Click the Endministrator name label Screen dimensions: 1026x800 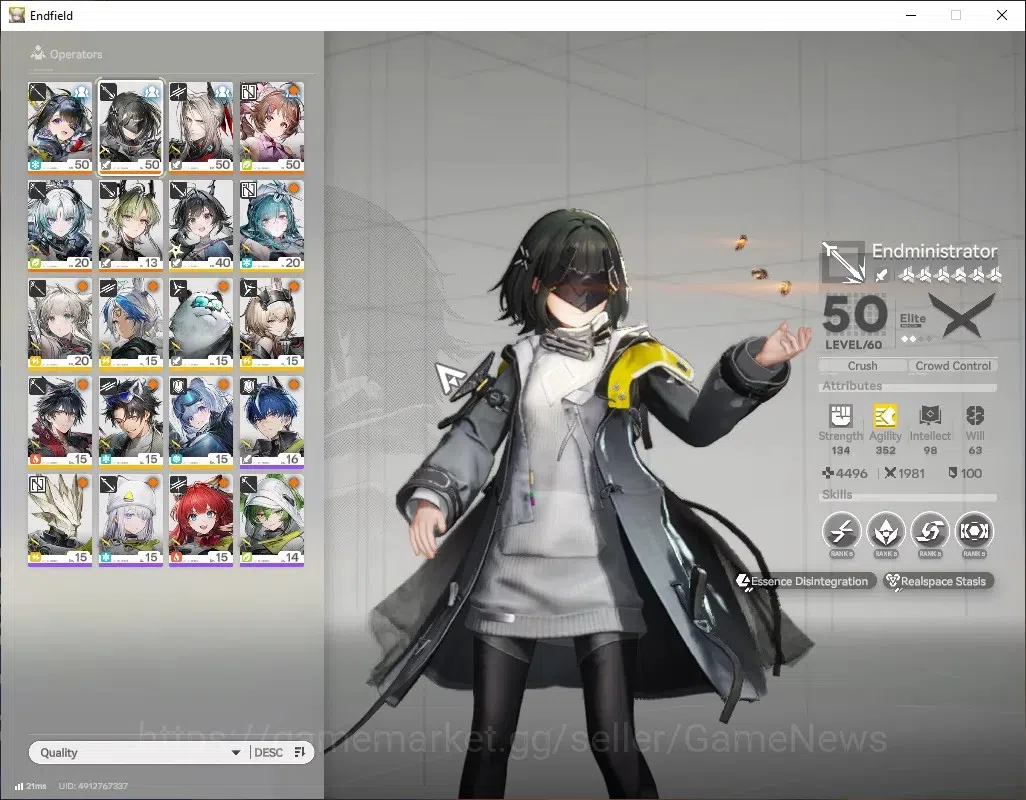[934, 251]
